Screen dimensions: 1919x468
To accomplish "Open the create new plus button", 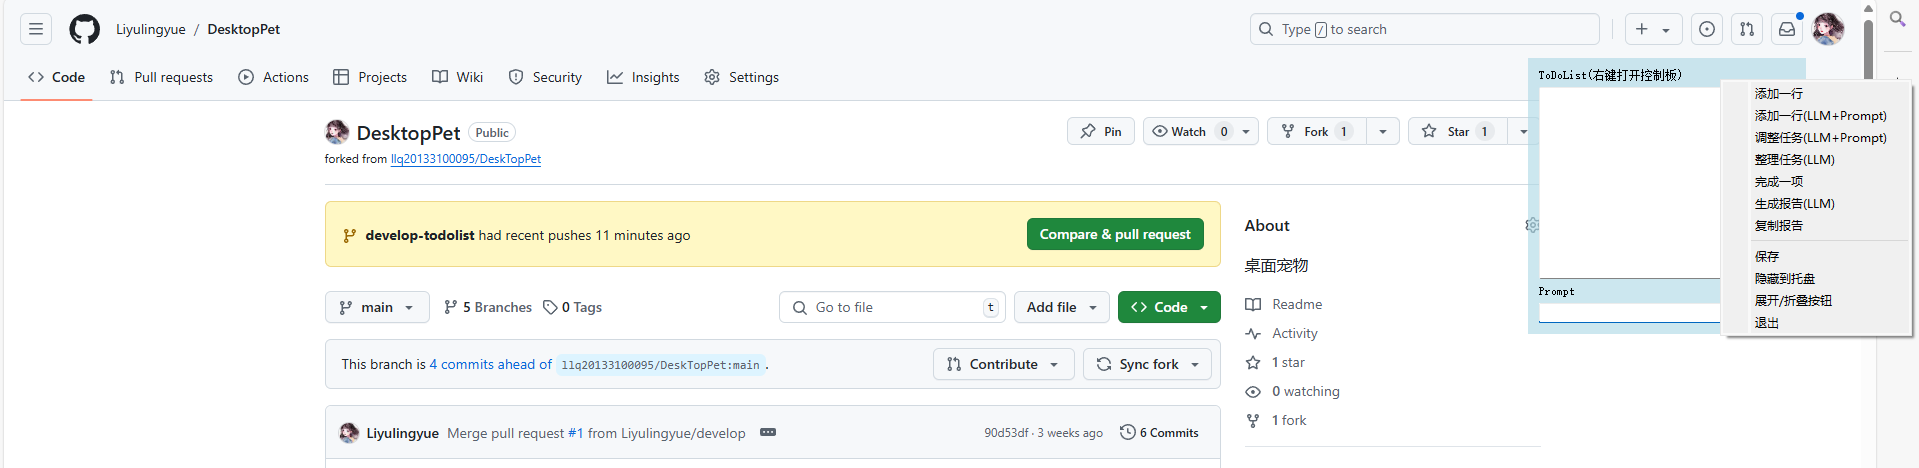I will pyautogui.click(x=1641, y=29).
